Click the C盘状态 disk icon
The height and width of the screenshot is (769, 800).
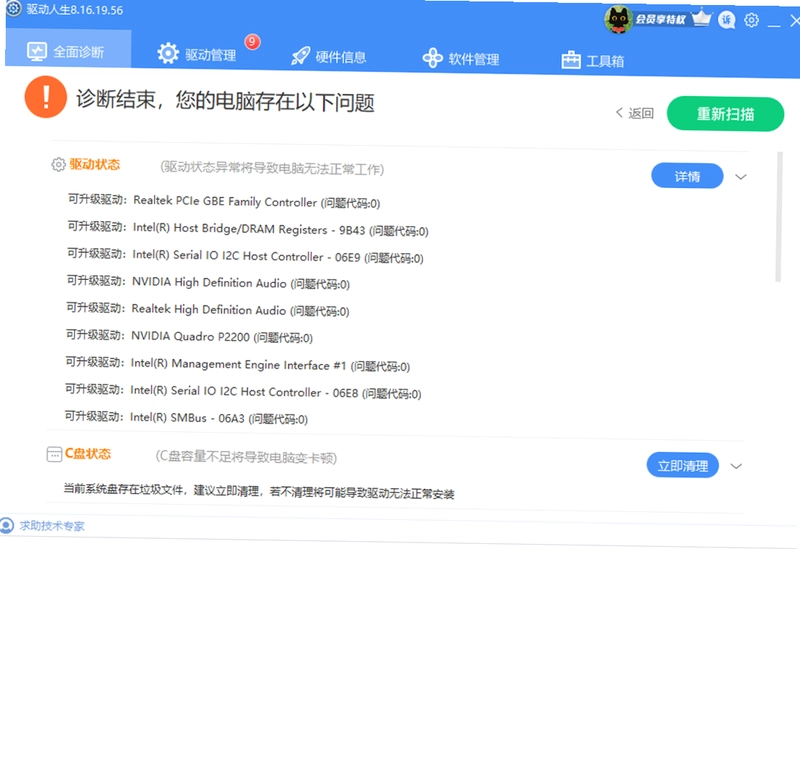(54, 454)
